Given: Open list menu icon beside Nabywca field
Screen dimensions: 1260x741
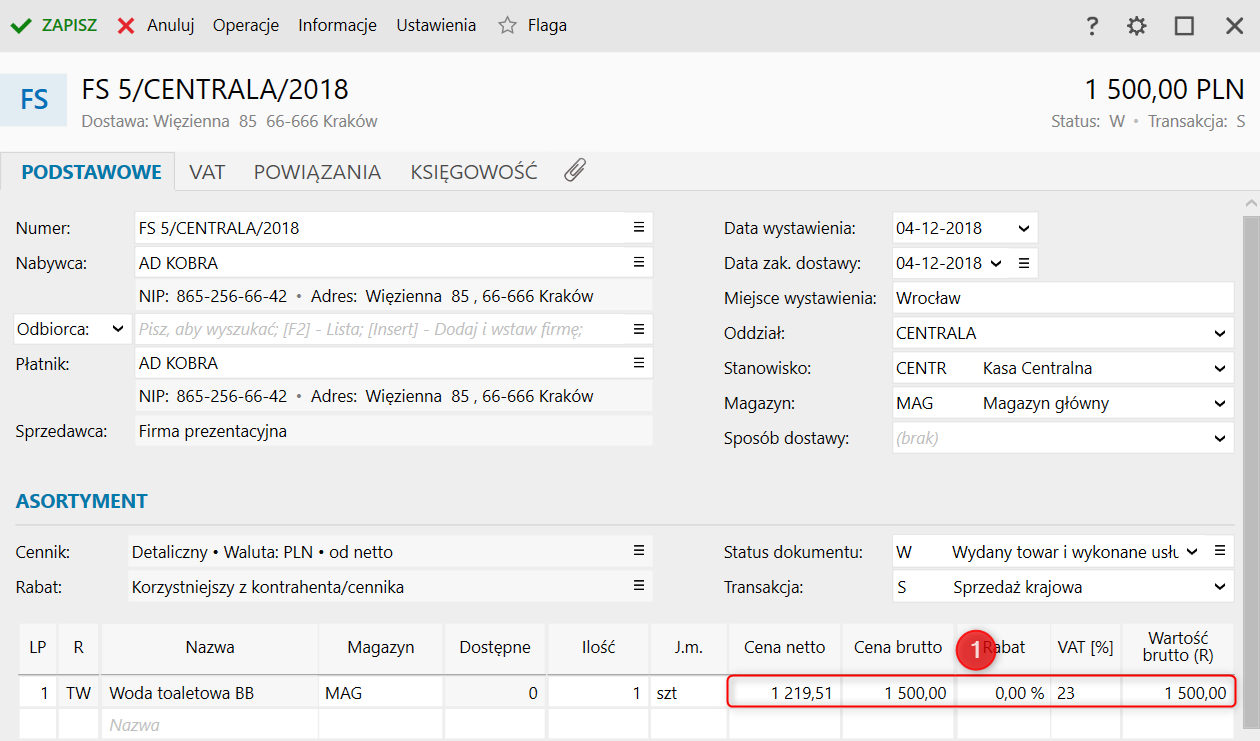Looking at the screenshot, I should click(x=639, y=263).
